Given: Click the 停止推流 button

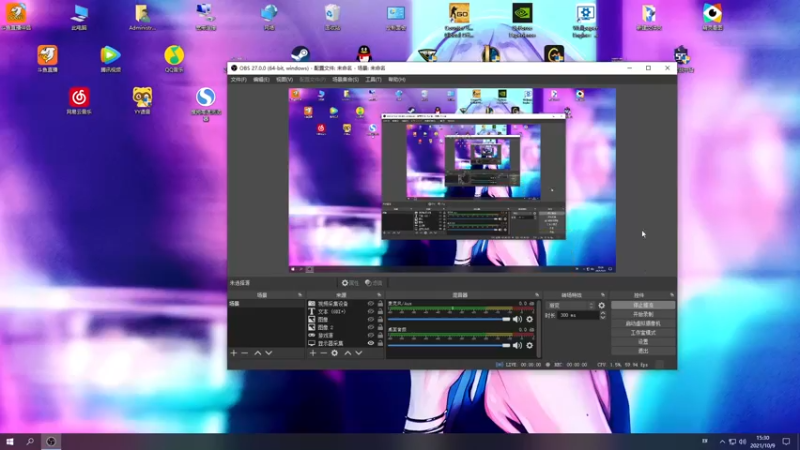Looking at the screenshot, I should point(643,305).
